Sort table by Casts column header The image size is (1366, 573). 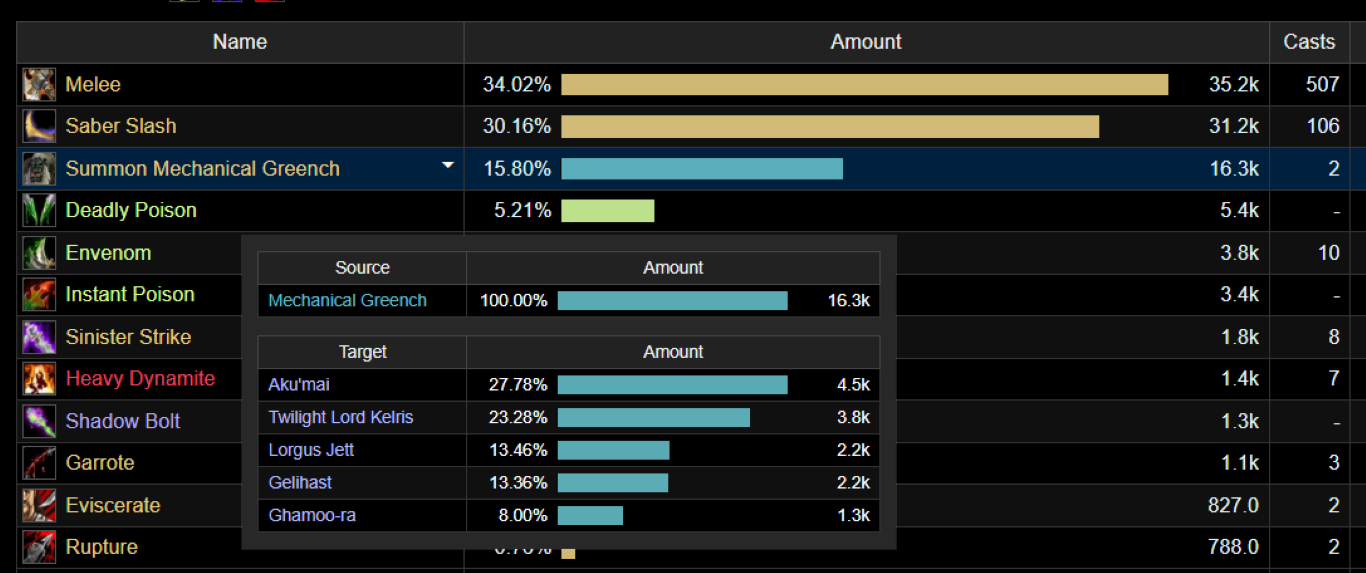[1309, 42]
